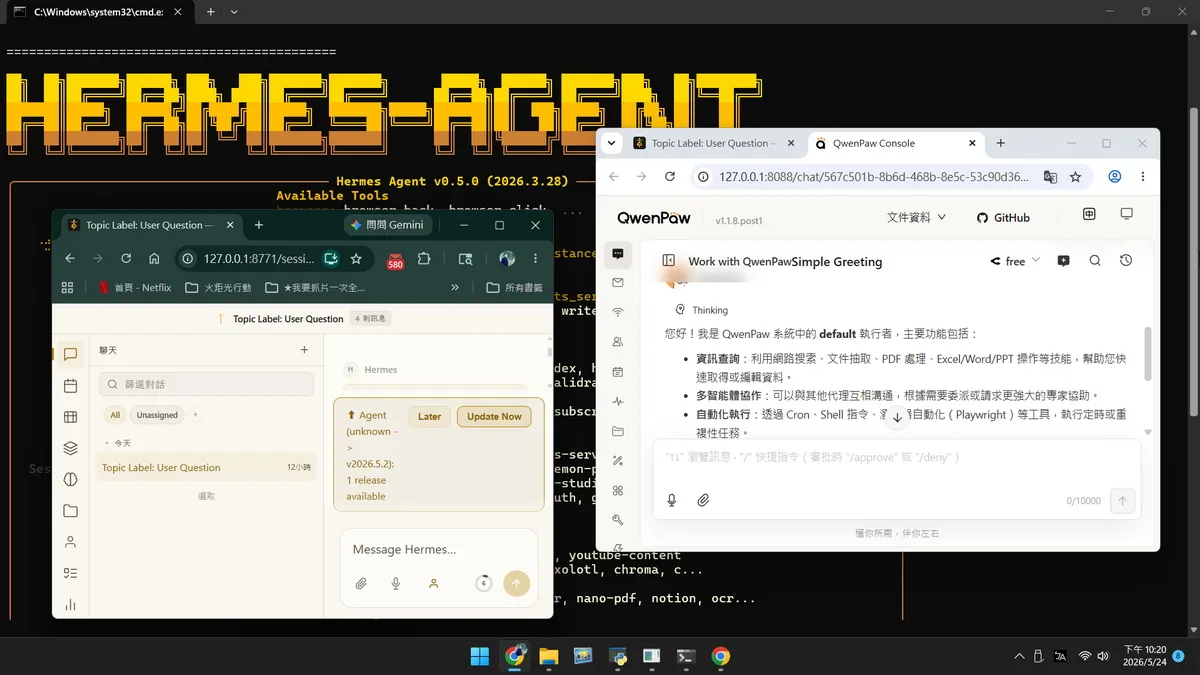Click the Message Hermes input field

tap(438, 549)
